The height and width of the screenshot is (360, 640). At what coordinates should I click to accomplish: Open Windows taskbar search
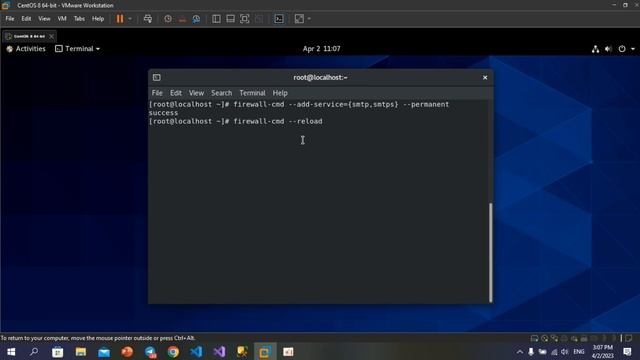(x=34, y=352)
